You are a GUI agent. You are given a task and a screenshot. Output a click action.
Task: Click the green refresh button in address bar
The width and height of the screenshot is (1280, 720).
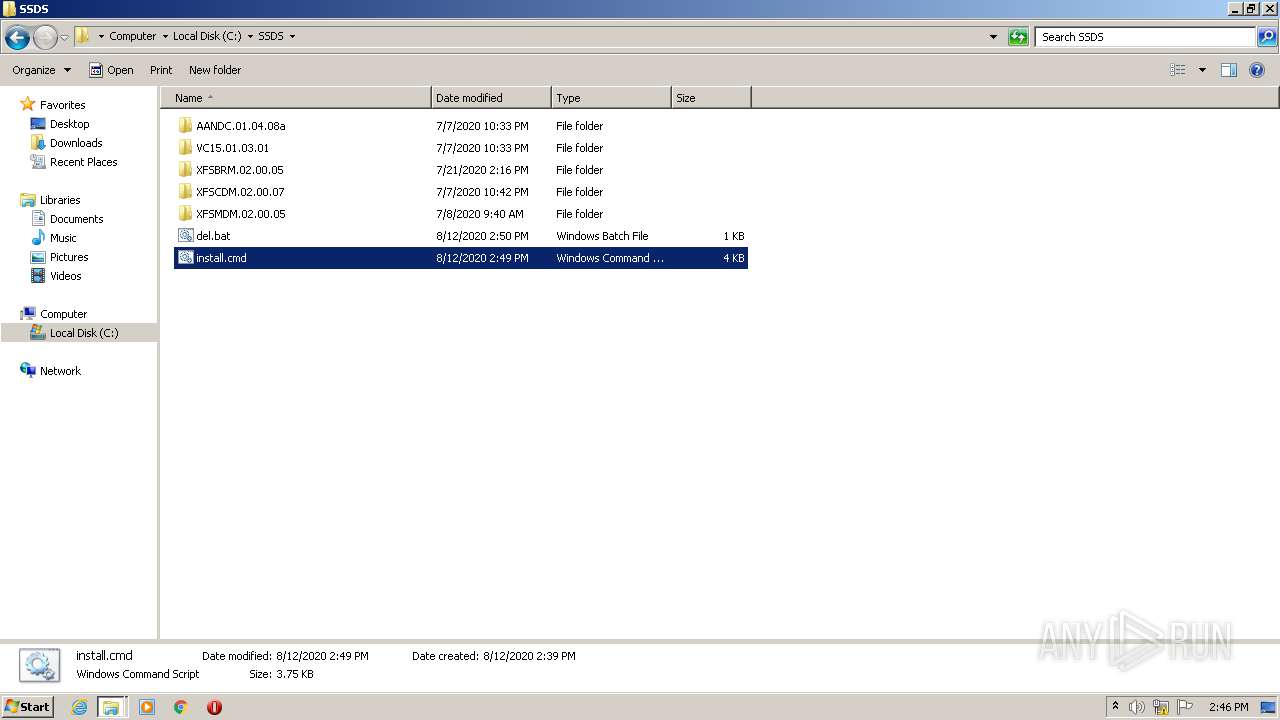(x=1018, y=37)
